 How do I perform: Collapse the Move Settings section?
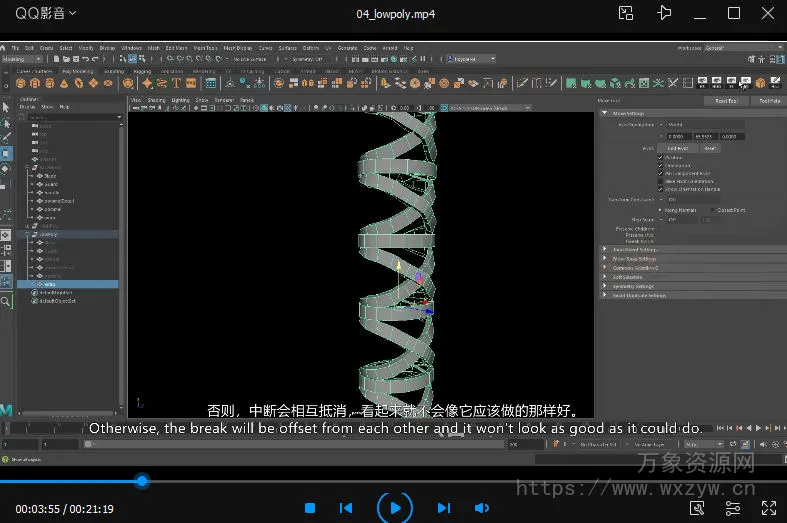[604, 113]
